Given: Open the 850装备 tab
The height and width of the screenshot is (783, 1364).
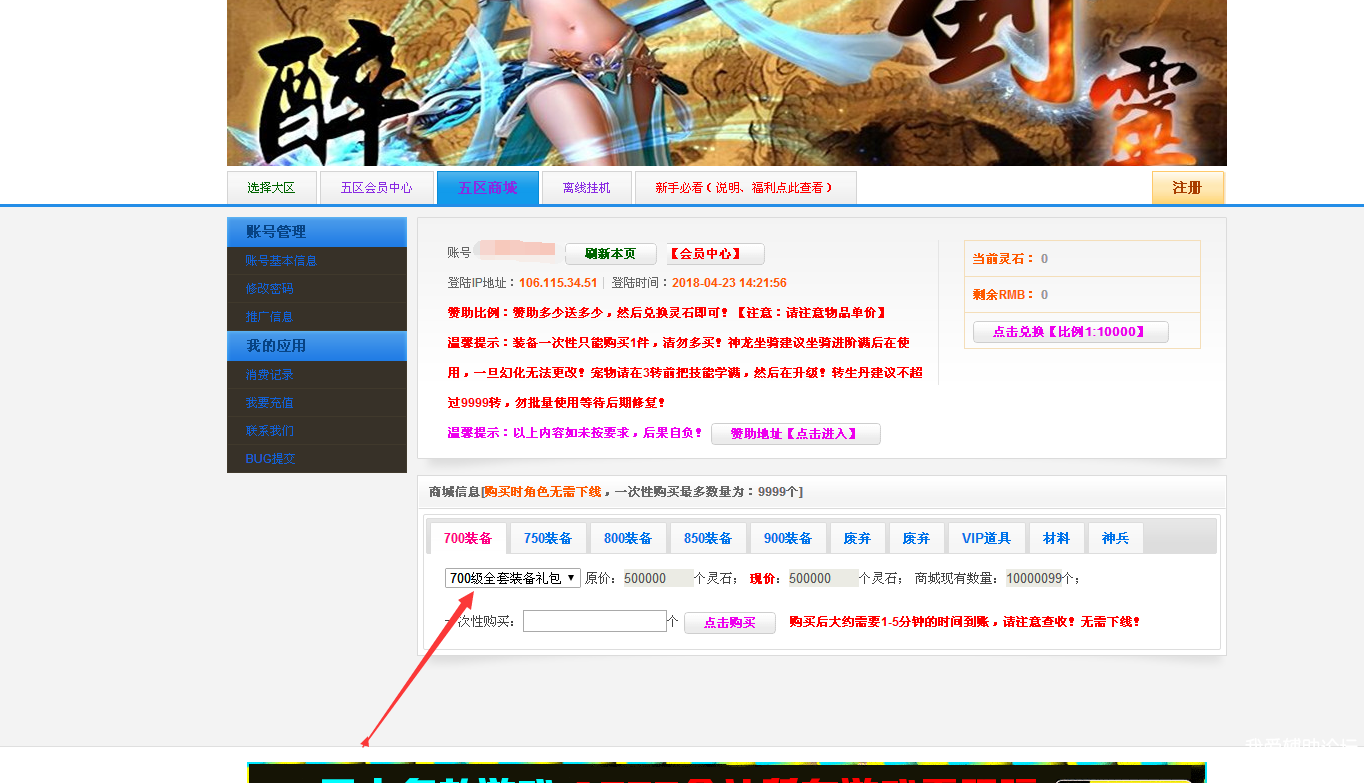Looking at the screenshot, I should click(707, 538).
